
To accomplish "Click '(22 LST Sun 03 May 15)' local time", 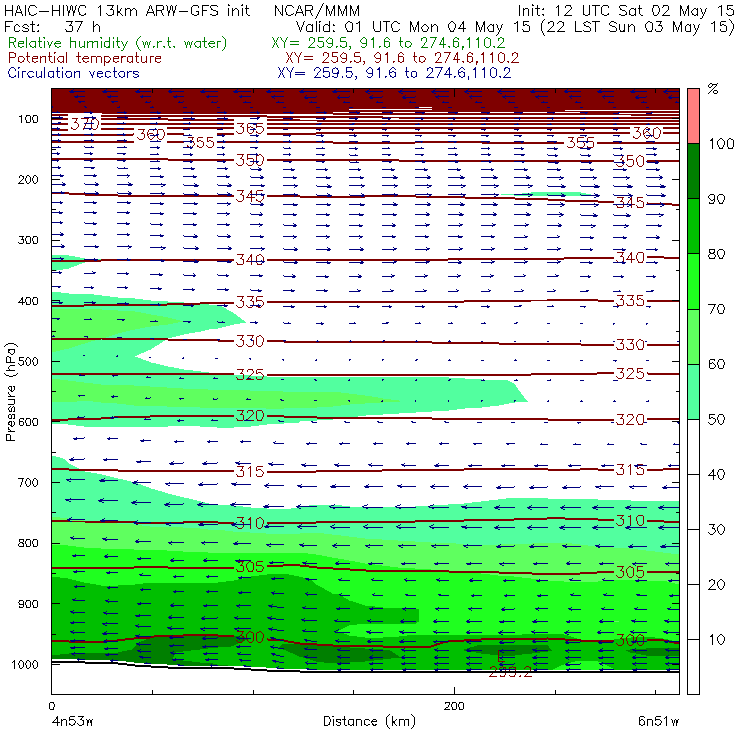I will tap(638, 27).
